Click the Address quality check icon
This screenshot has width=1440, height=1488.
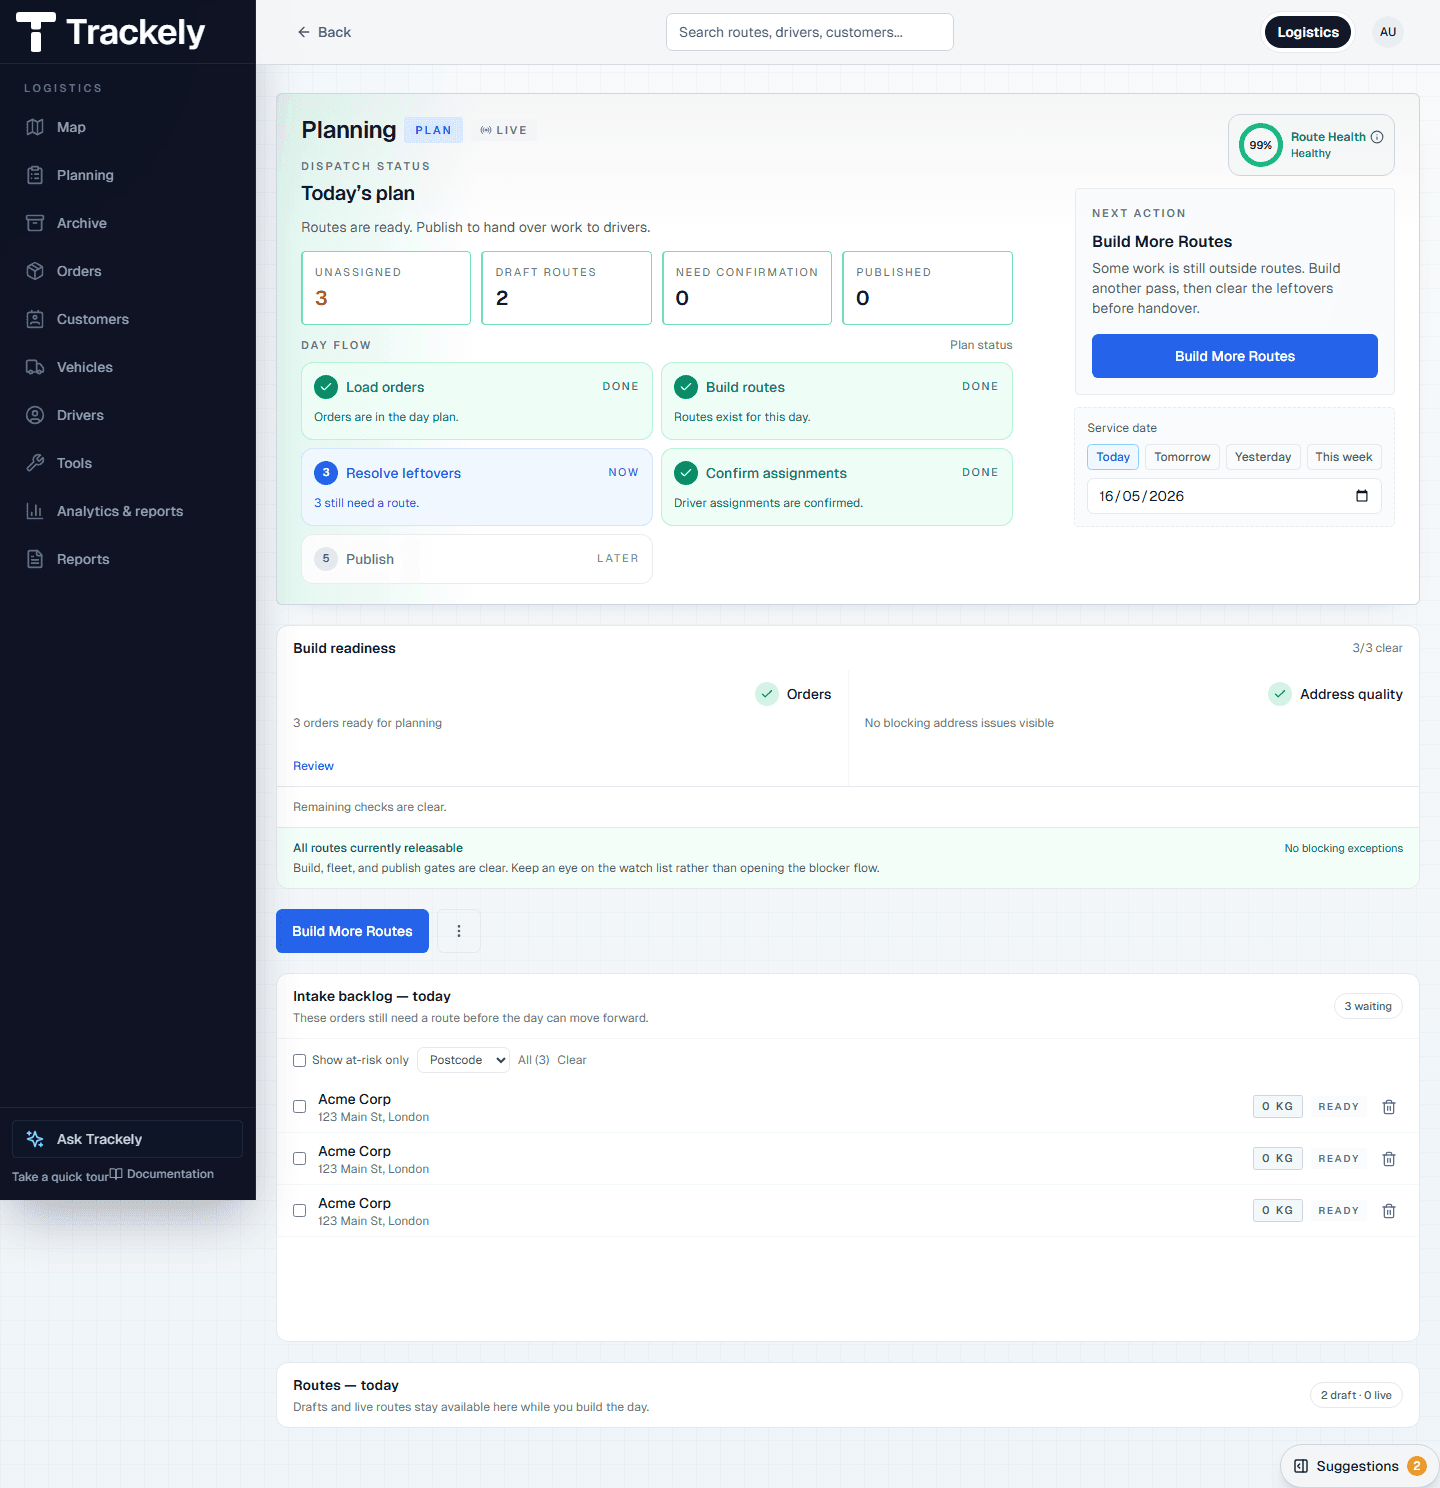coord(1280,694)
